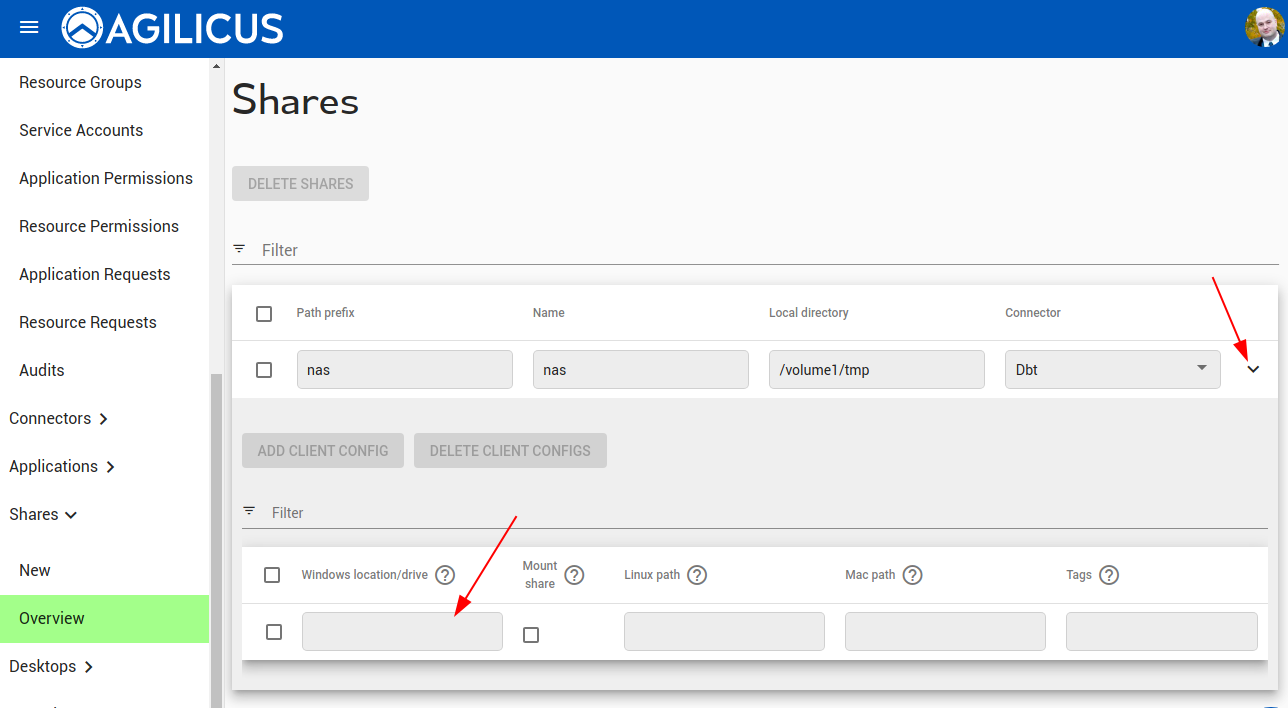Collapse the nas row expander chevron

point(1253,369)
